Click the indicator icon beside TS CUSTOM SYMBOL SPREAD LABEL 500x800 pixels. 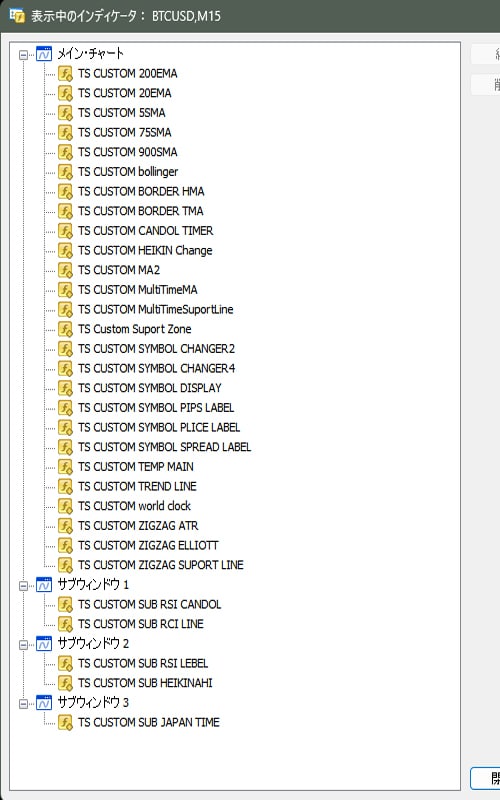65,447
